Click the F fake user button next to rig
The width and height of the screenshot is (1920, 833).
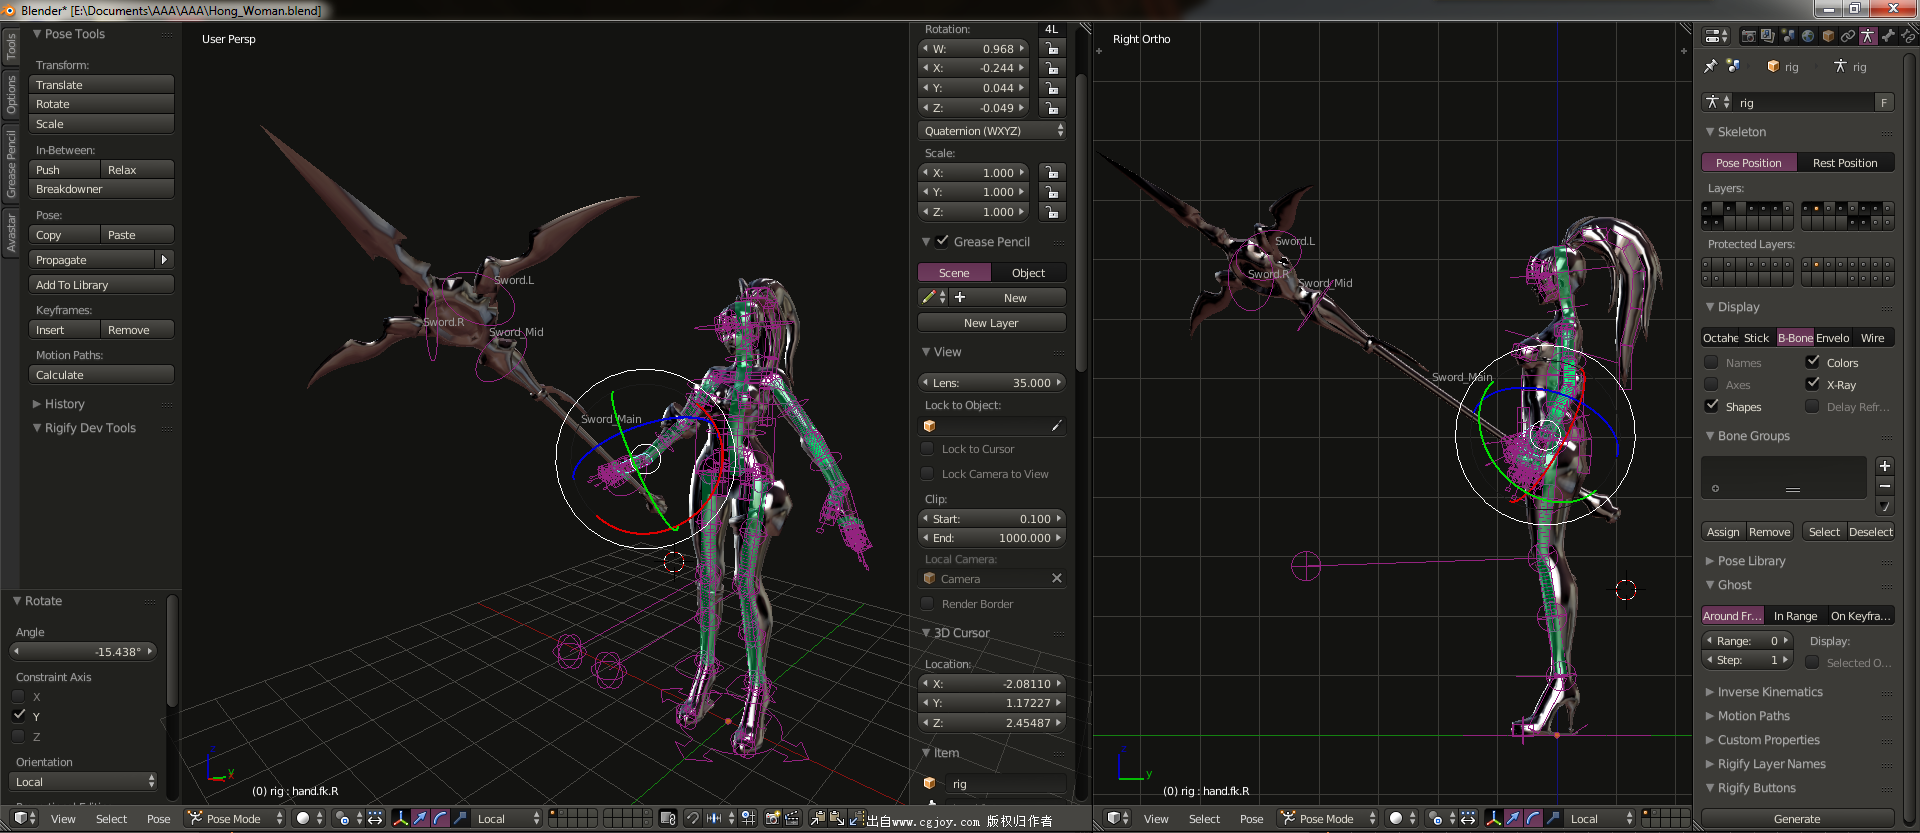tap(1884, 102)
